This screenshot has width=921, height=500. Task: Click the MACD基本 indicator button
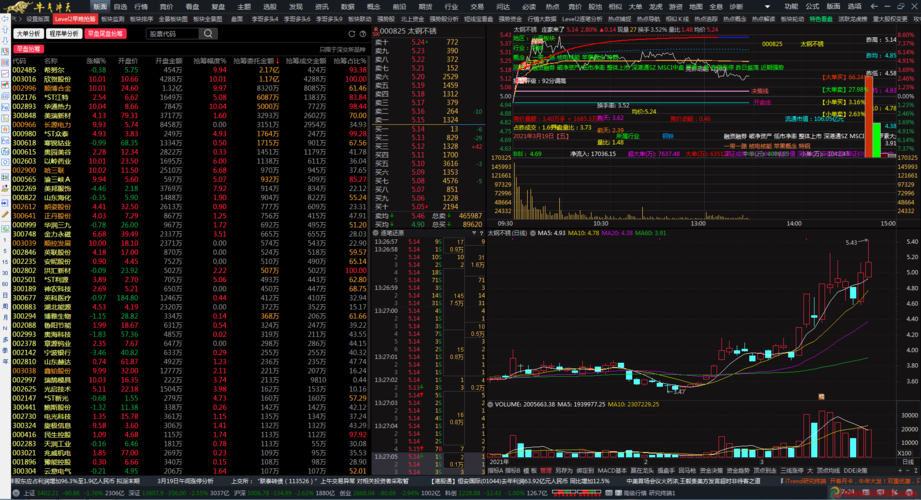coord(612,469)
